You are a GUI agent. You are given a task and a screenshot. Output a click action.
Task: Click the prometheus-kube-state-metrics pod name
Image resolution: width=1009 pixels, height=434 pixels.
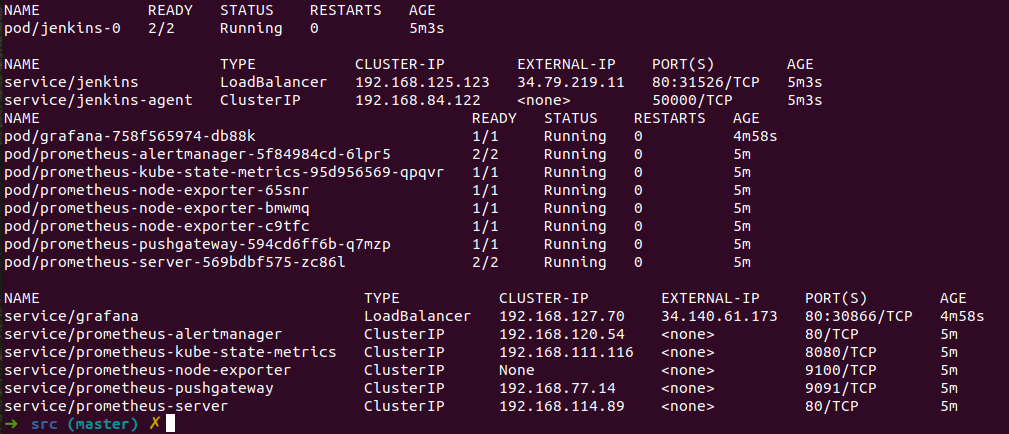(x=224, y=172)
